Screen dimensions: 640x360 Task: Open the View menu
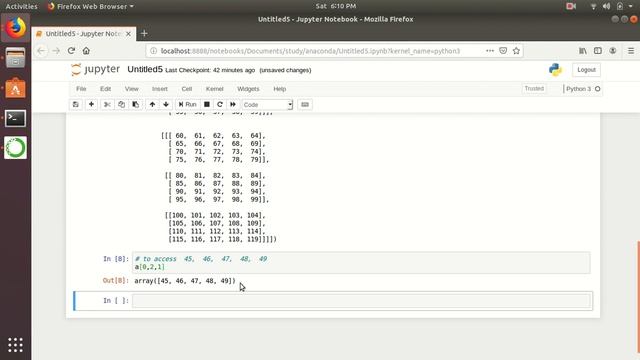click(131, 89)
